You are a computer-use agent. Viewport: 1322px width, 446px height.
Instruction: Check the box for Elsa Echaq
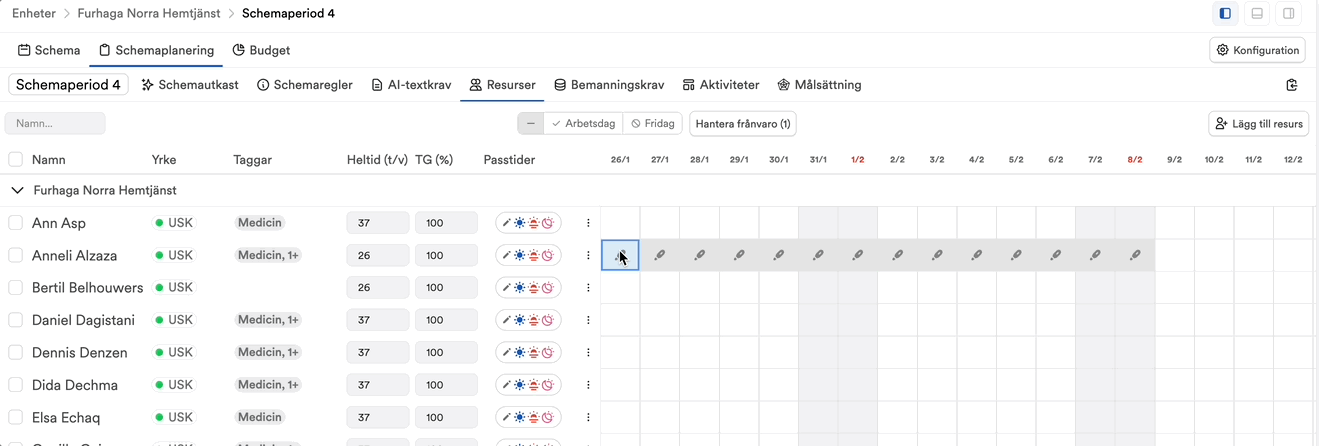pos(15,417)
